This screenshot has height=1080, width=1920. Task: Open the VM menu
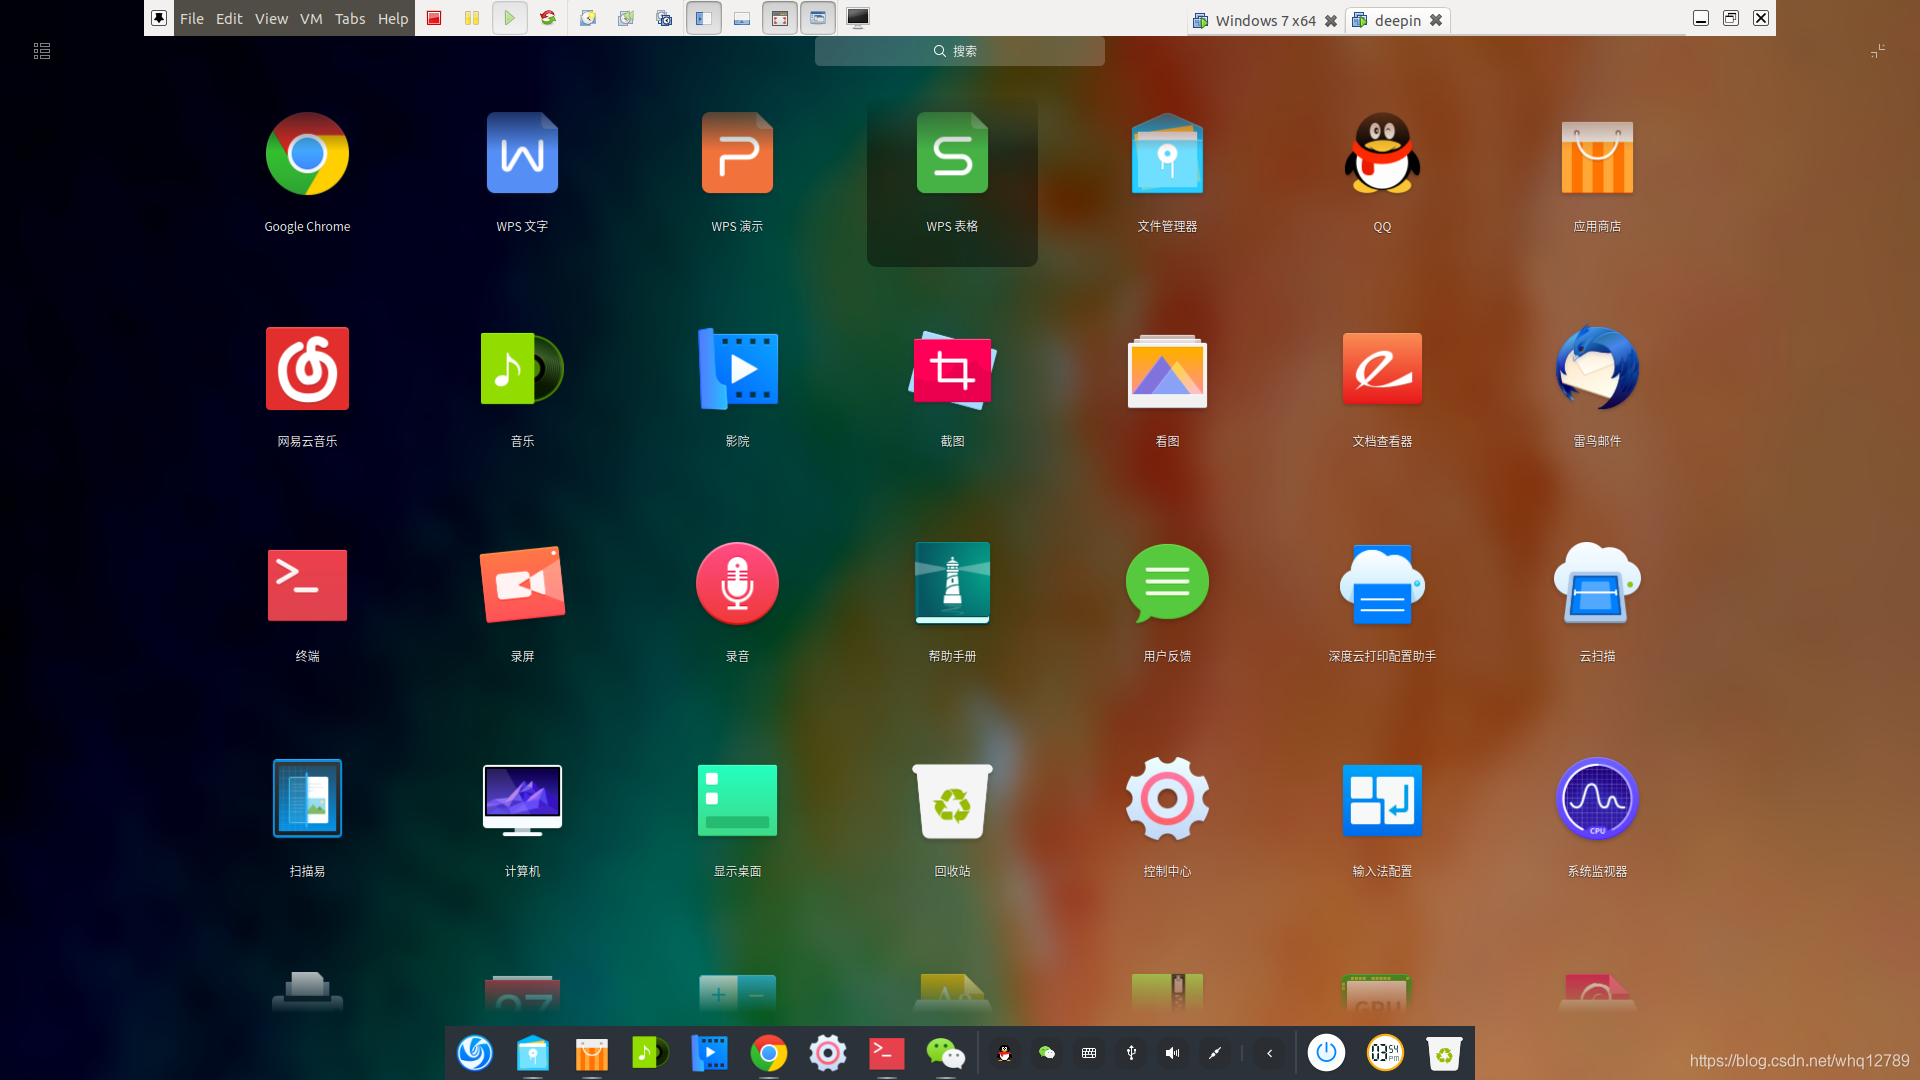tap(311, 18)
